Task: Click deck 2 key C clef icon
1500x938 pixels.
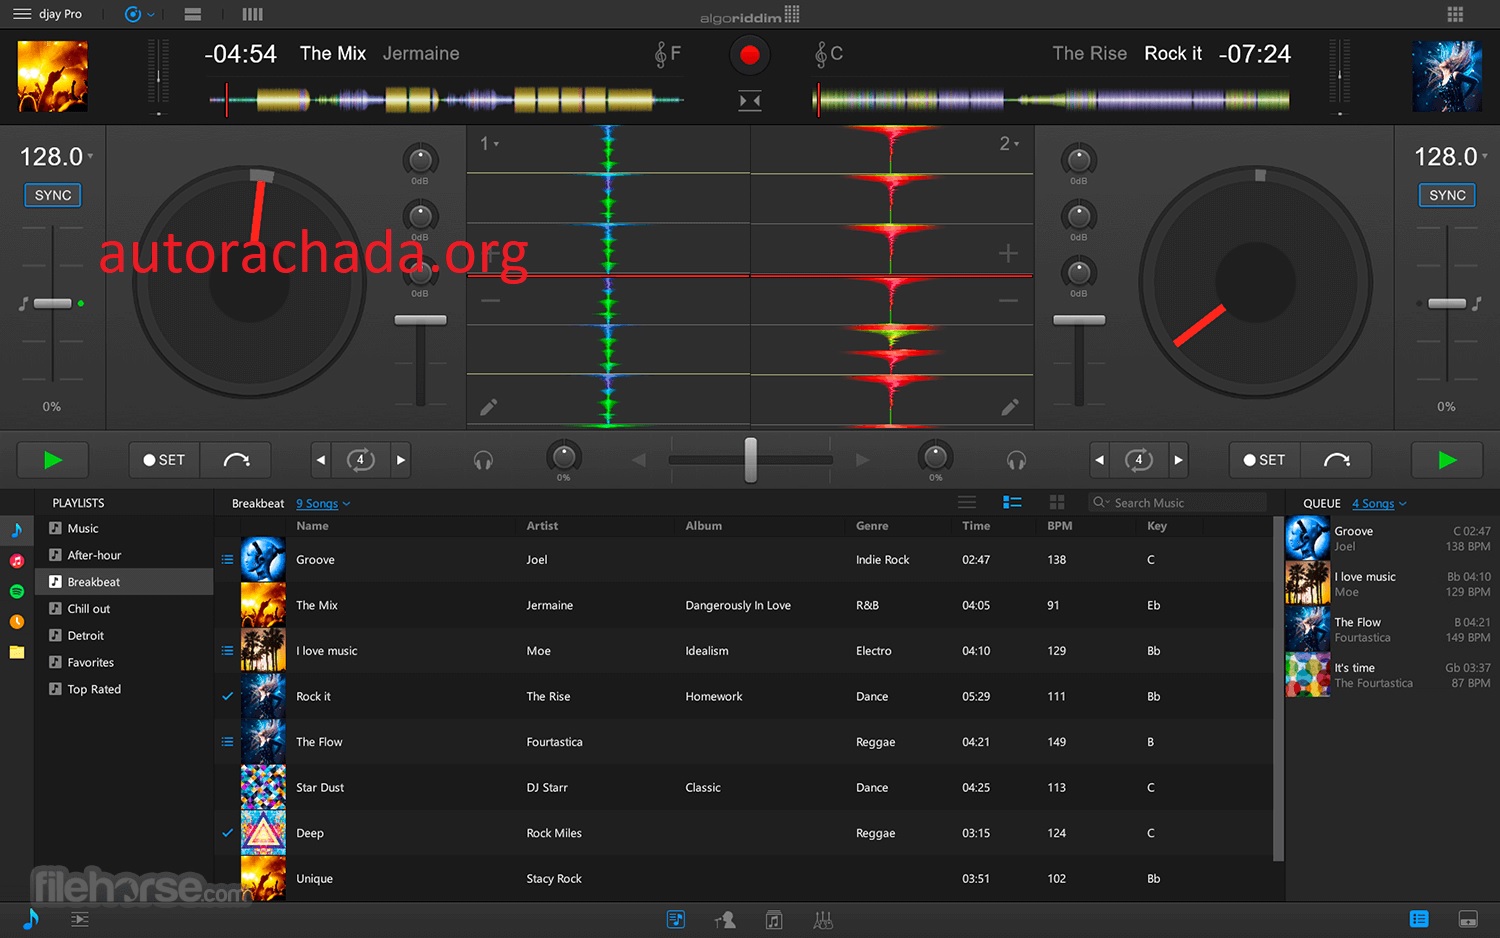Action: point(821,54)
